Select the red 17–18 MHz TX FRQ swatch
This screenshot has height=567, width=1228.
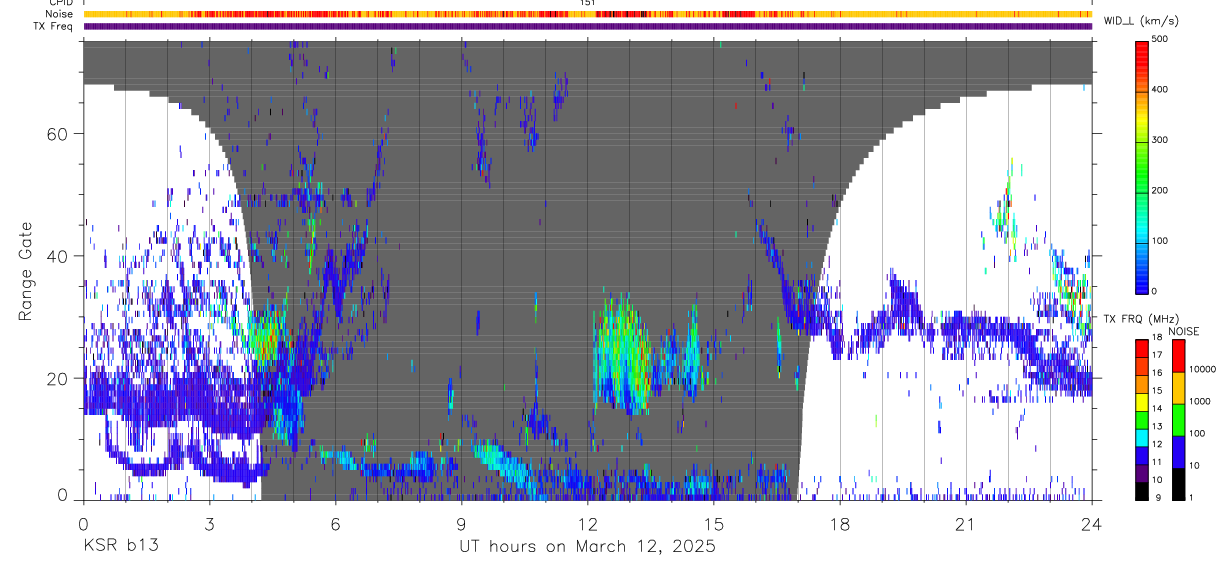[x=1142, y=348]
